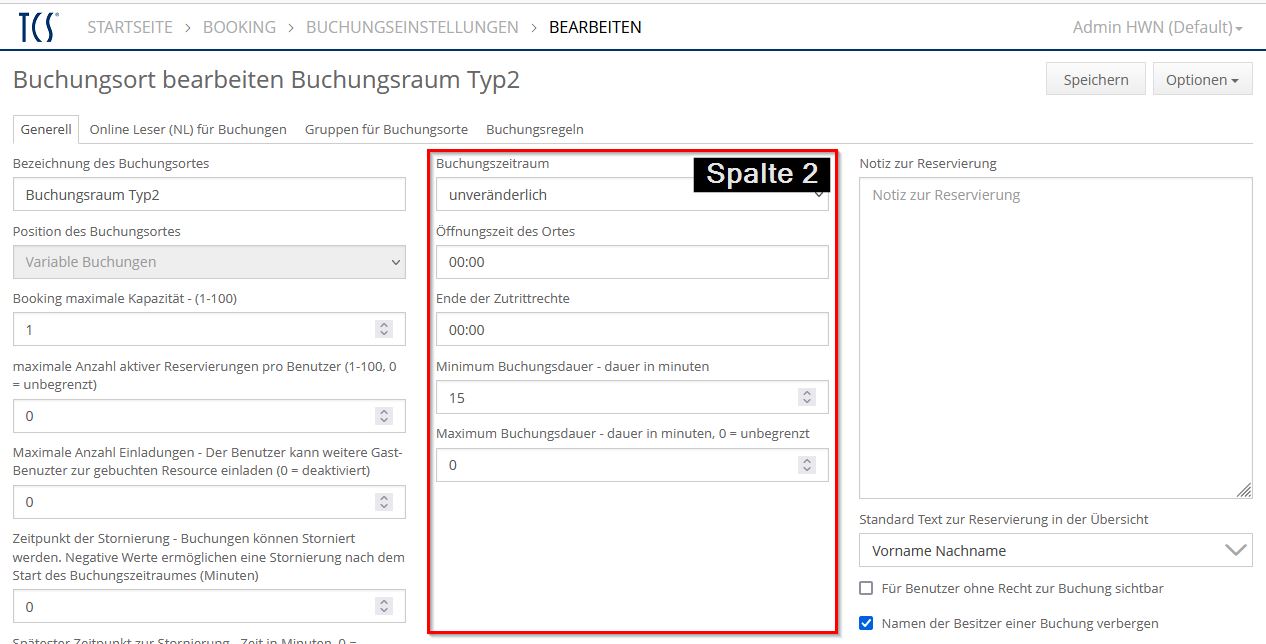Click the Booking maximale Kapazität stepper arrows
The image size is (1266, 644).
384,329
